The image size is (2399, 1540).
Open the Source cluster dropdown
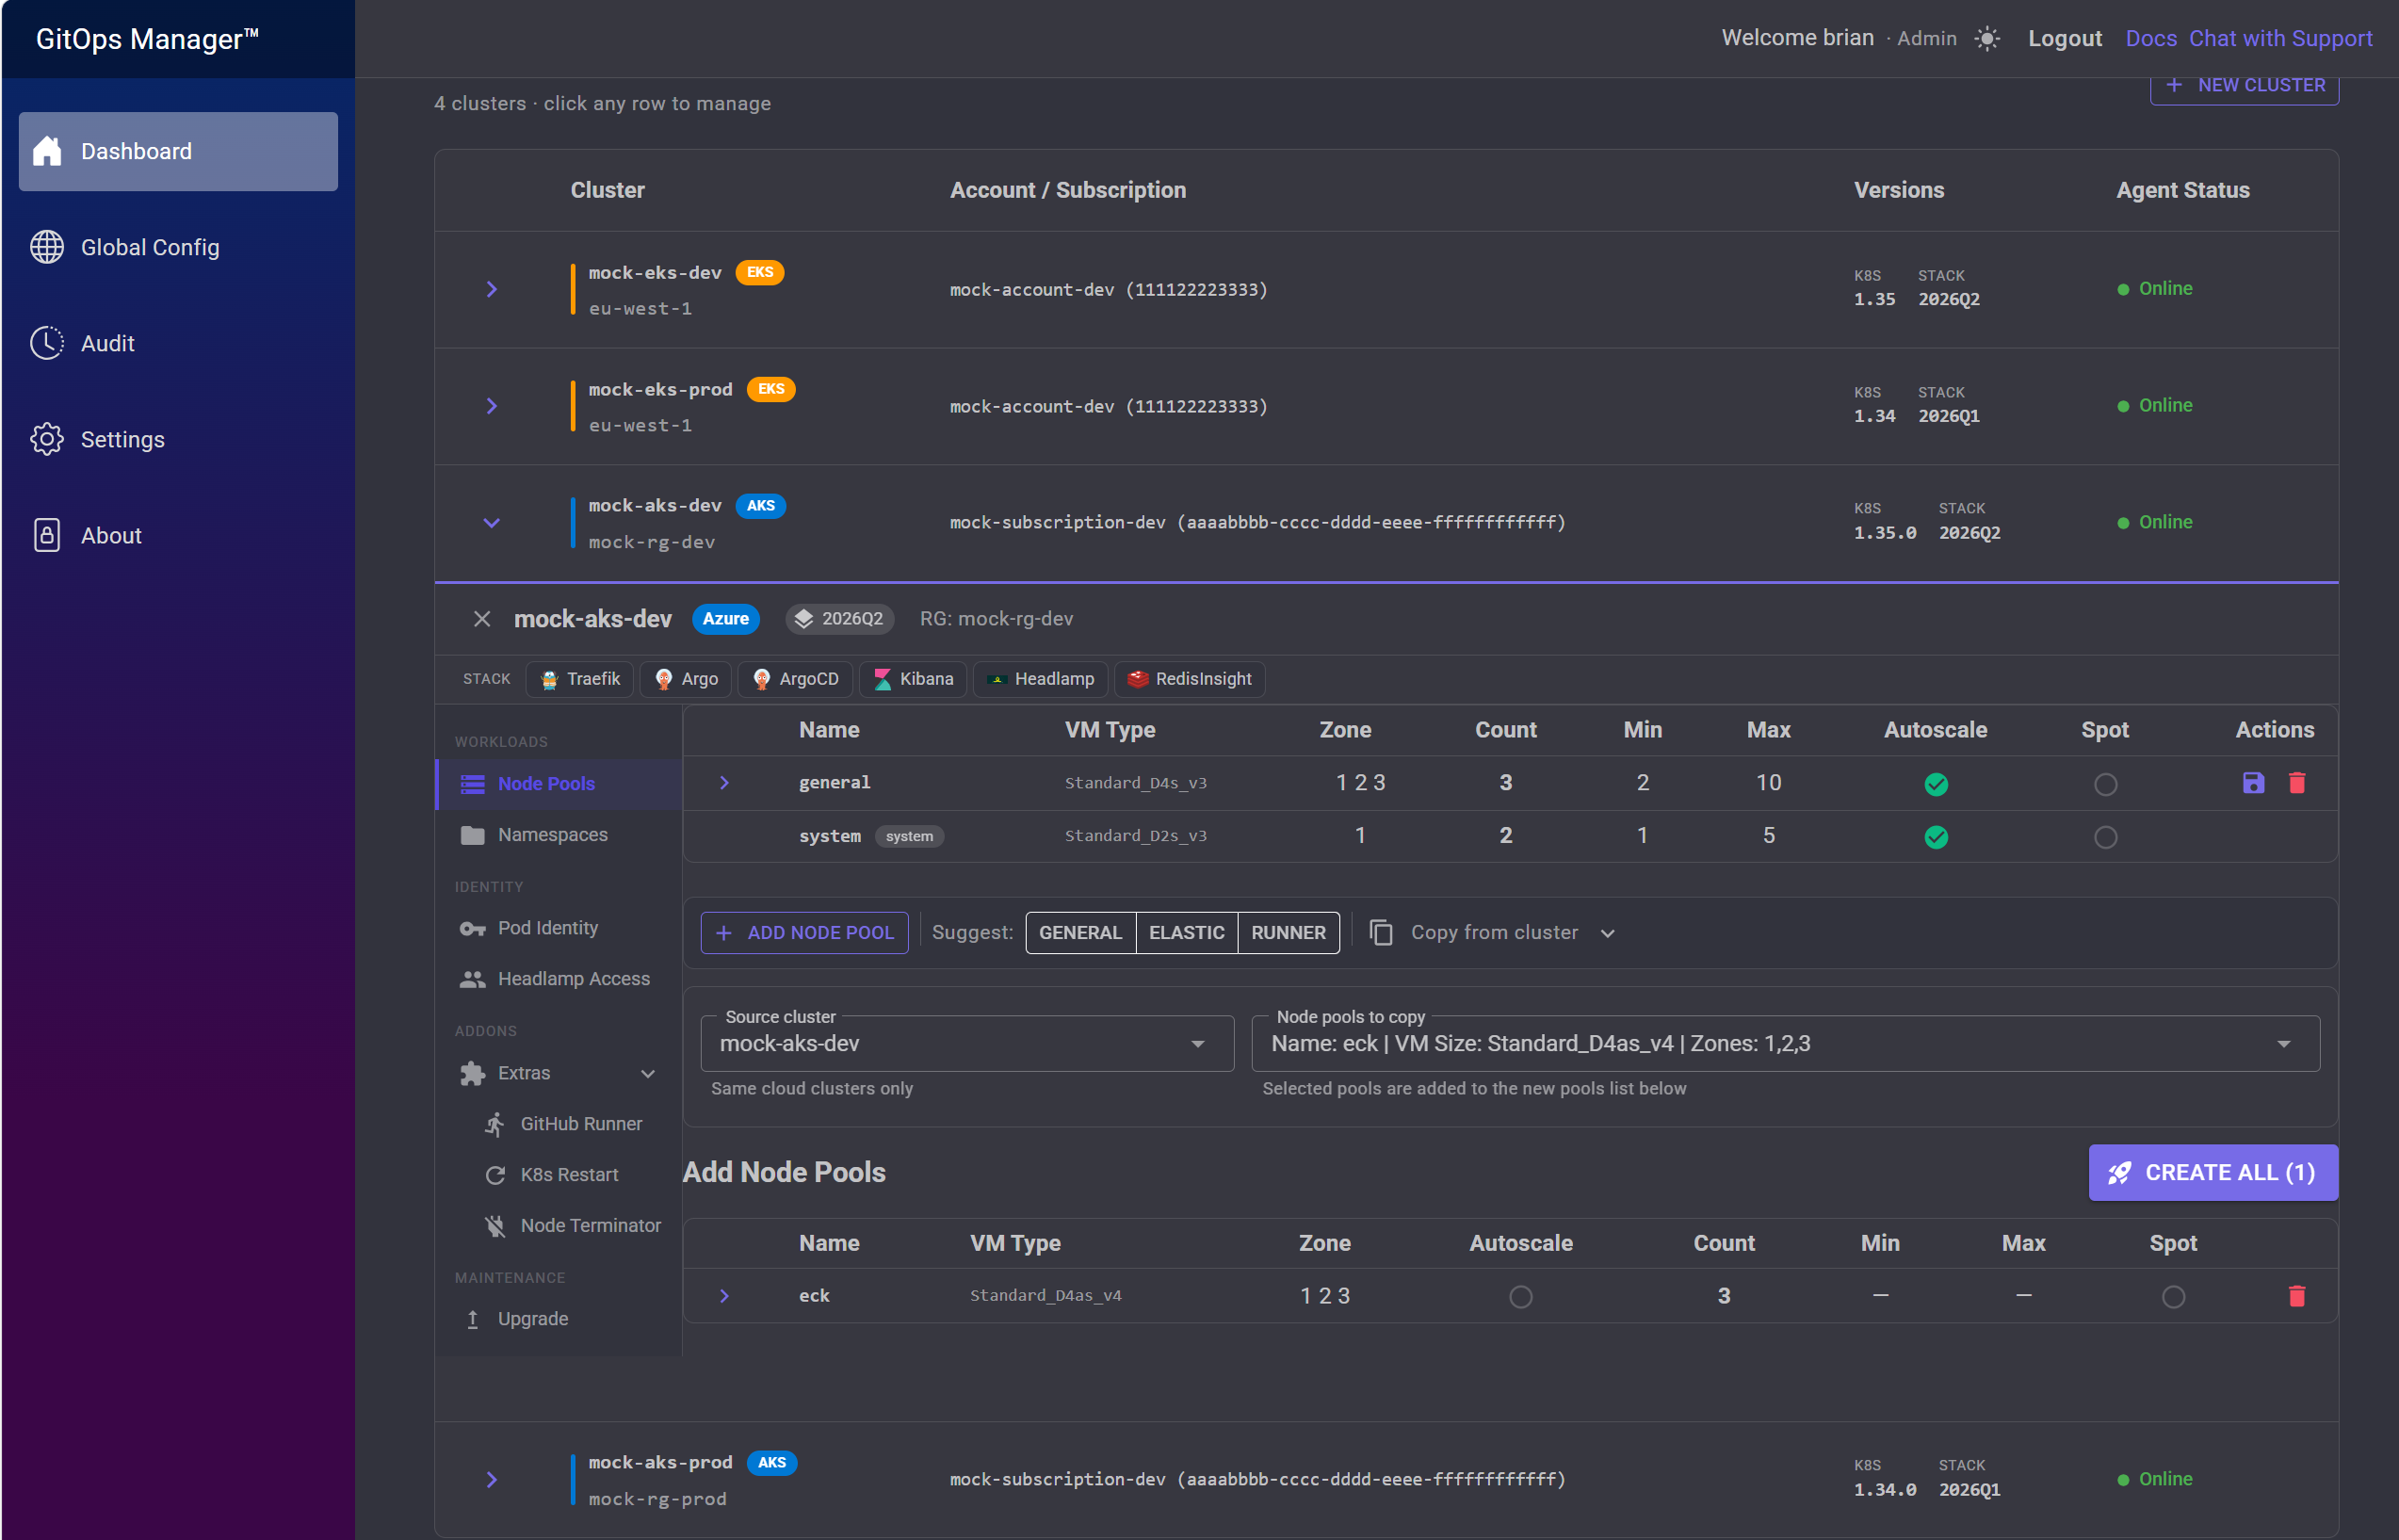(x=967, y=1044)
